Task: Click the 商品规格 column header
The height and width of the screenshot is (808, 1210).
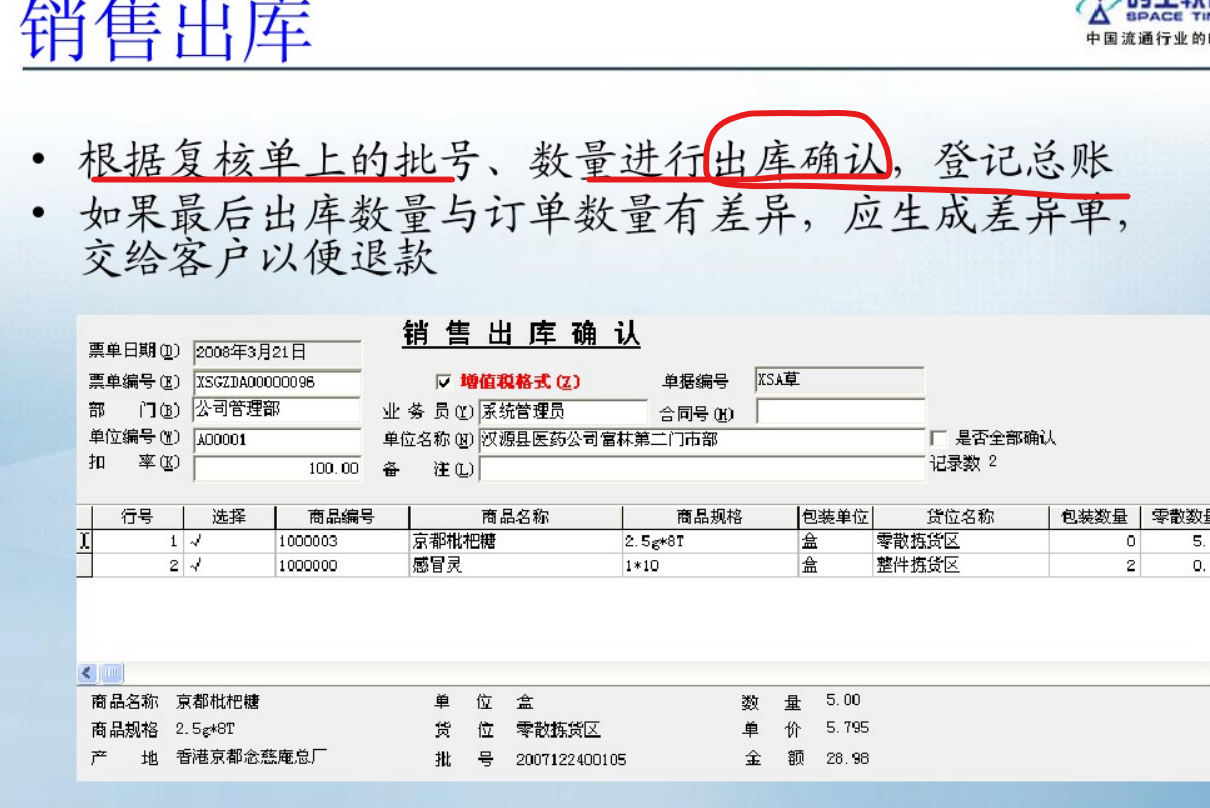Action: pyautogui.click(x=710, y=517)
